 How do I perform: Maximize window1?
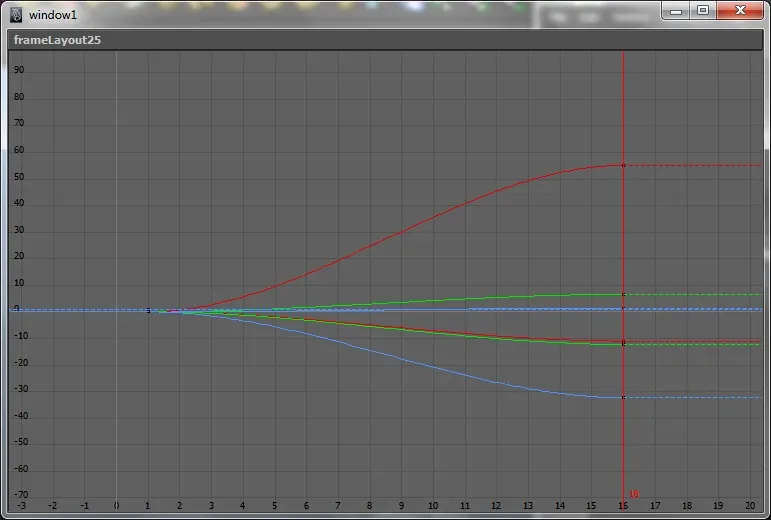[x=703, y=10]
